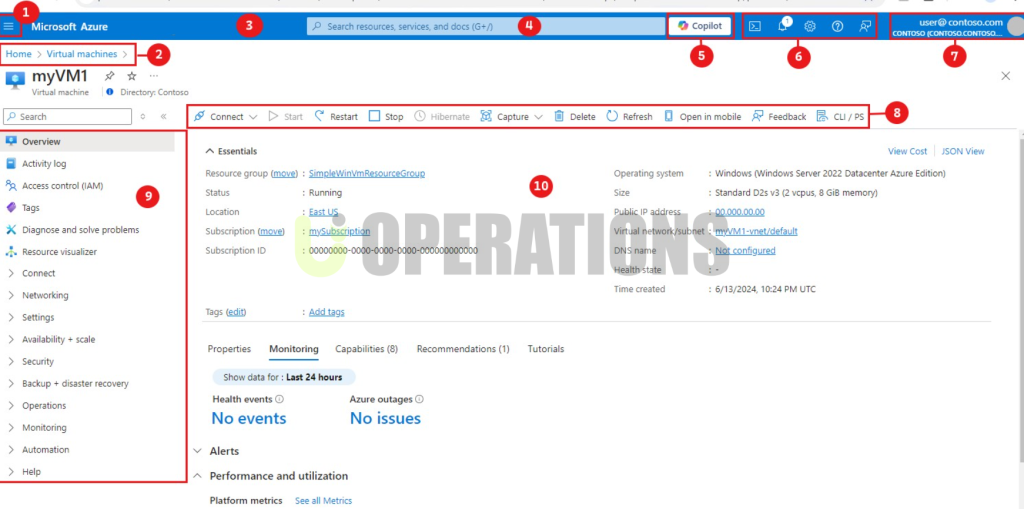Click Feedback in the command bar
Screen dimensions: 1024x509
click(x=779, y=116)
